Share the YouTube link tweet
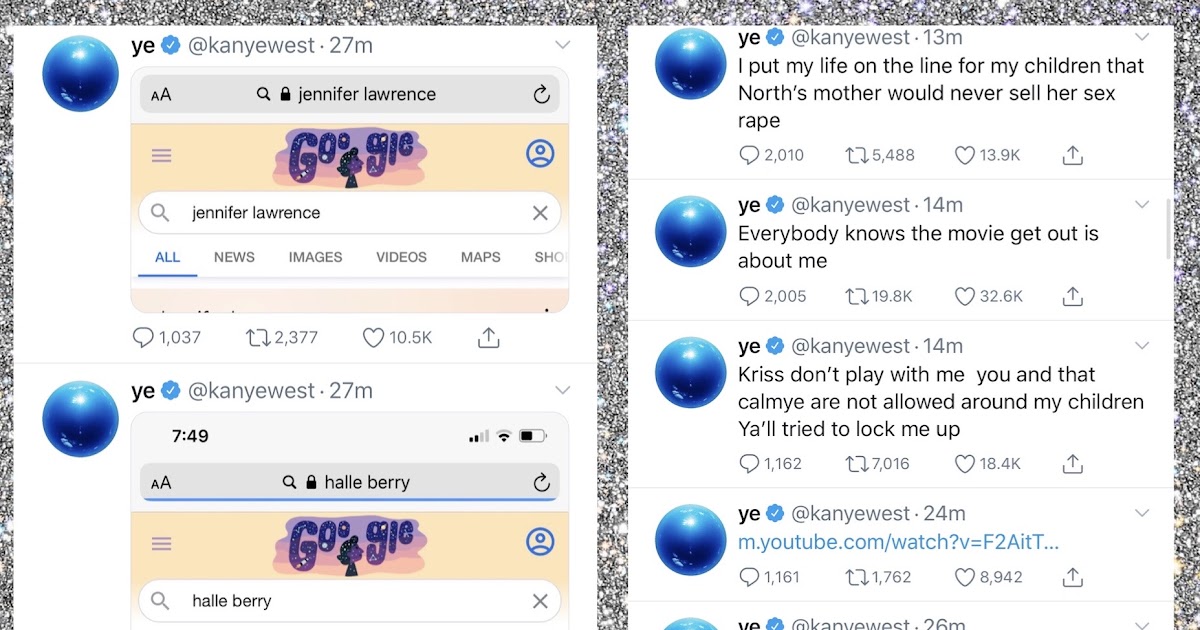Image resolution: width=1200 pixels, height=630 pixels. (1072, 577)
